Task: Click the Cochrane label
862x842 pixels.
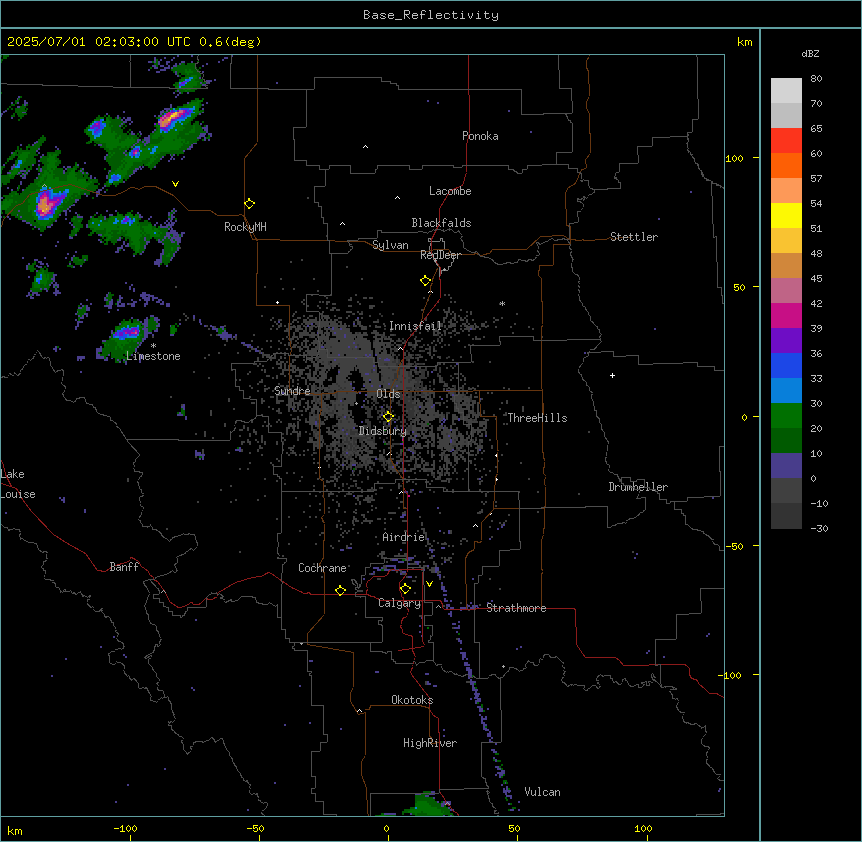Action: [x=322, y=568]
